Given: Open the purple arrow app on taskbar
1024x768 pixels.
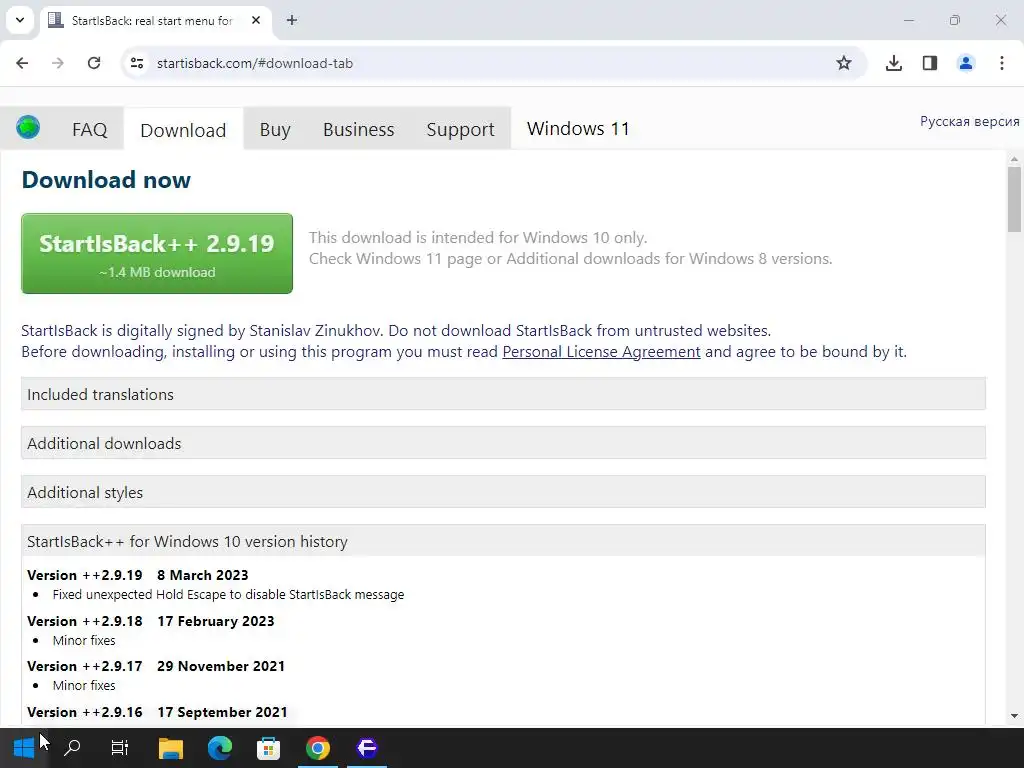Looking at the screenshot, I should [x=367, y=748].
